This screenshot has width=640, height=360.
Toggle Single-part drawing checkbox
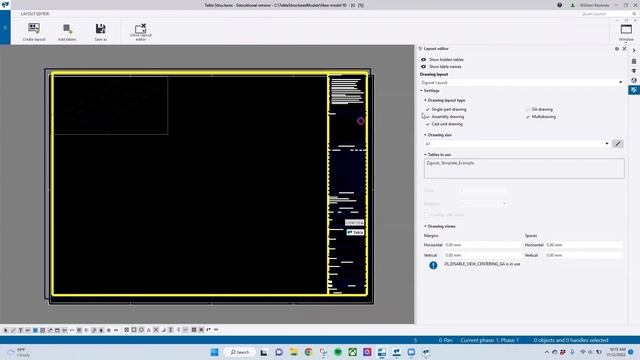428,109
